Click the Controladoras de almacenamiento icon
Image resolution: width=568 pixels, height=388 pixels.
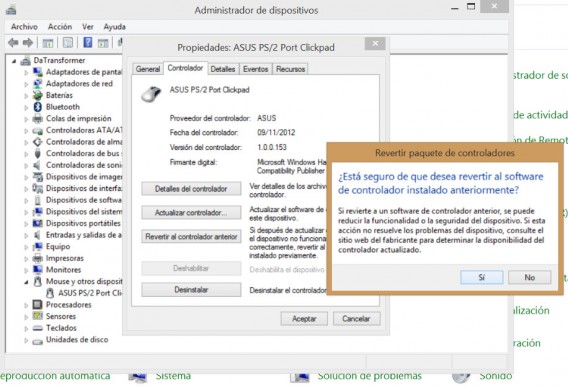[38, 142]
